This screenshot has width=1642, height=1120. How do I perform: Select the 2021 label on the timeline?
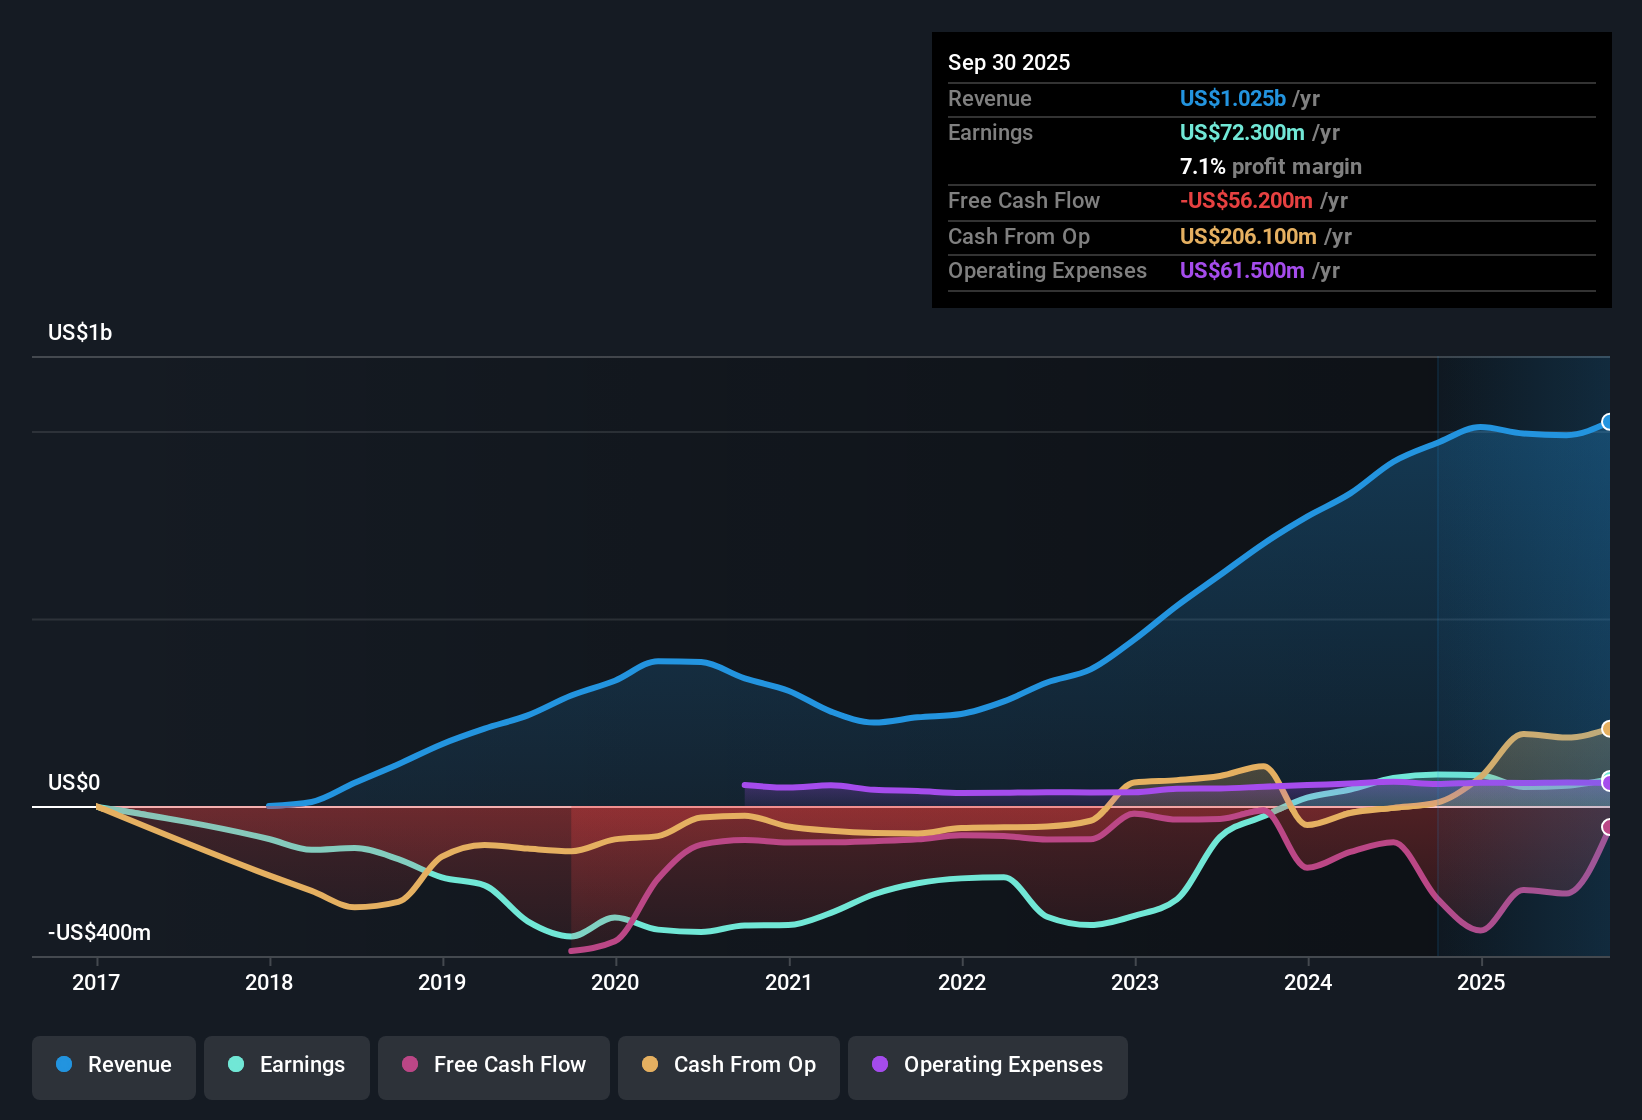pos(789,982)
